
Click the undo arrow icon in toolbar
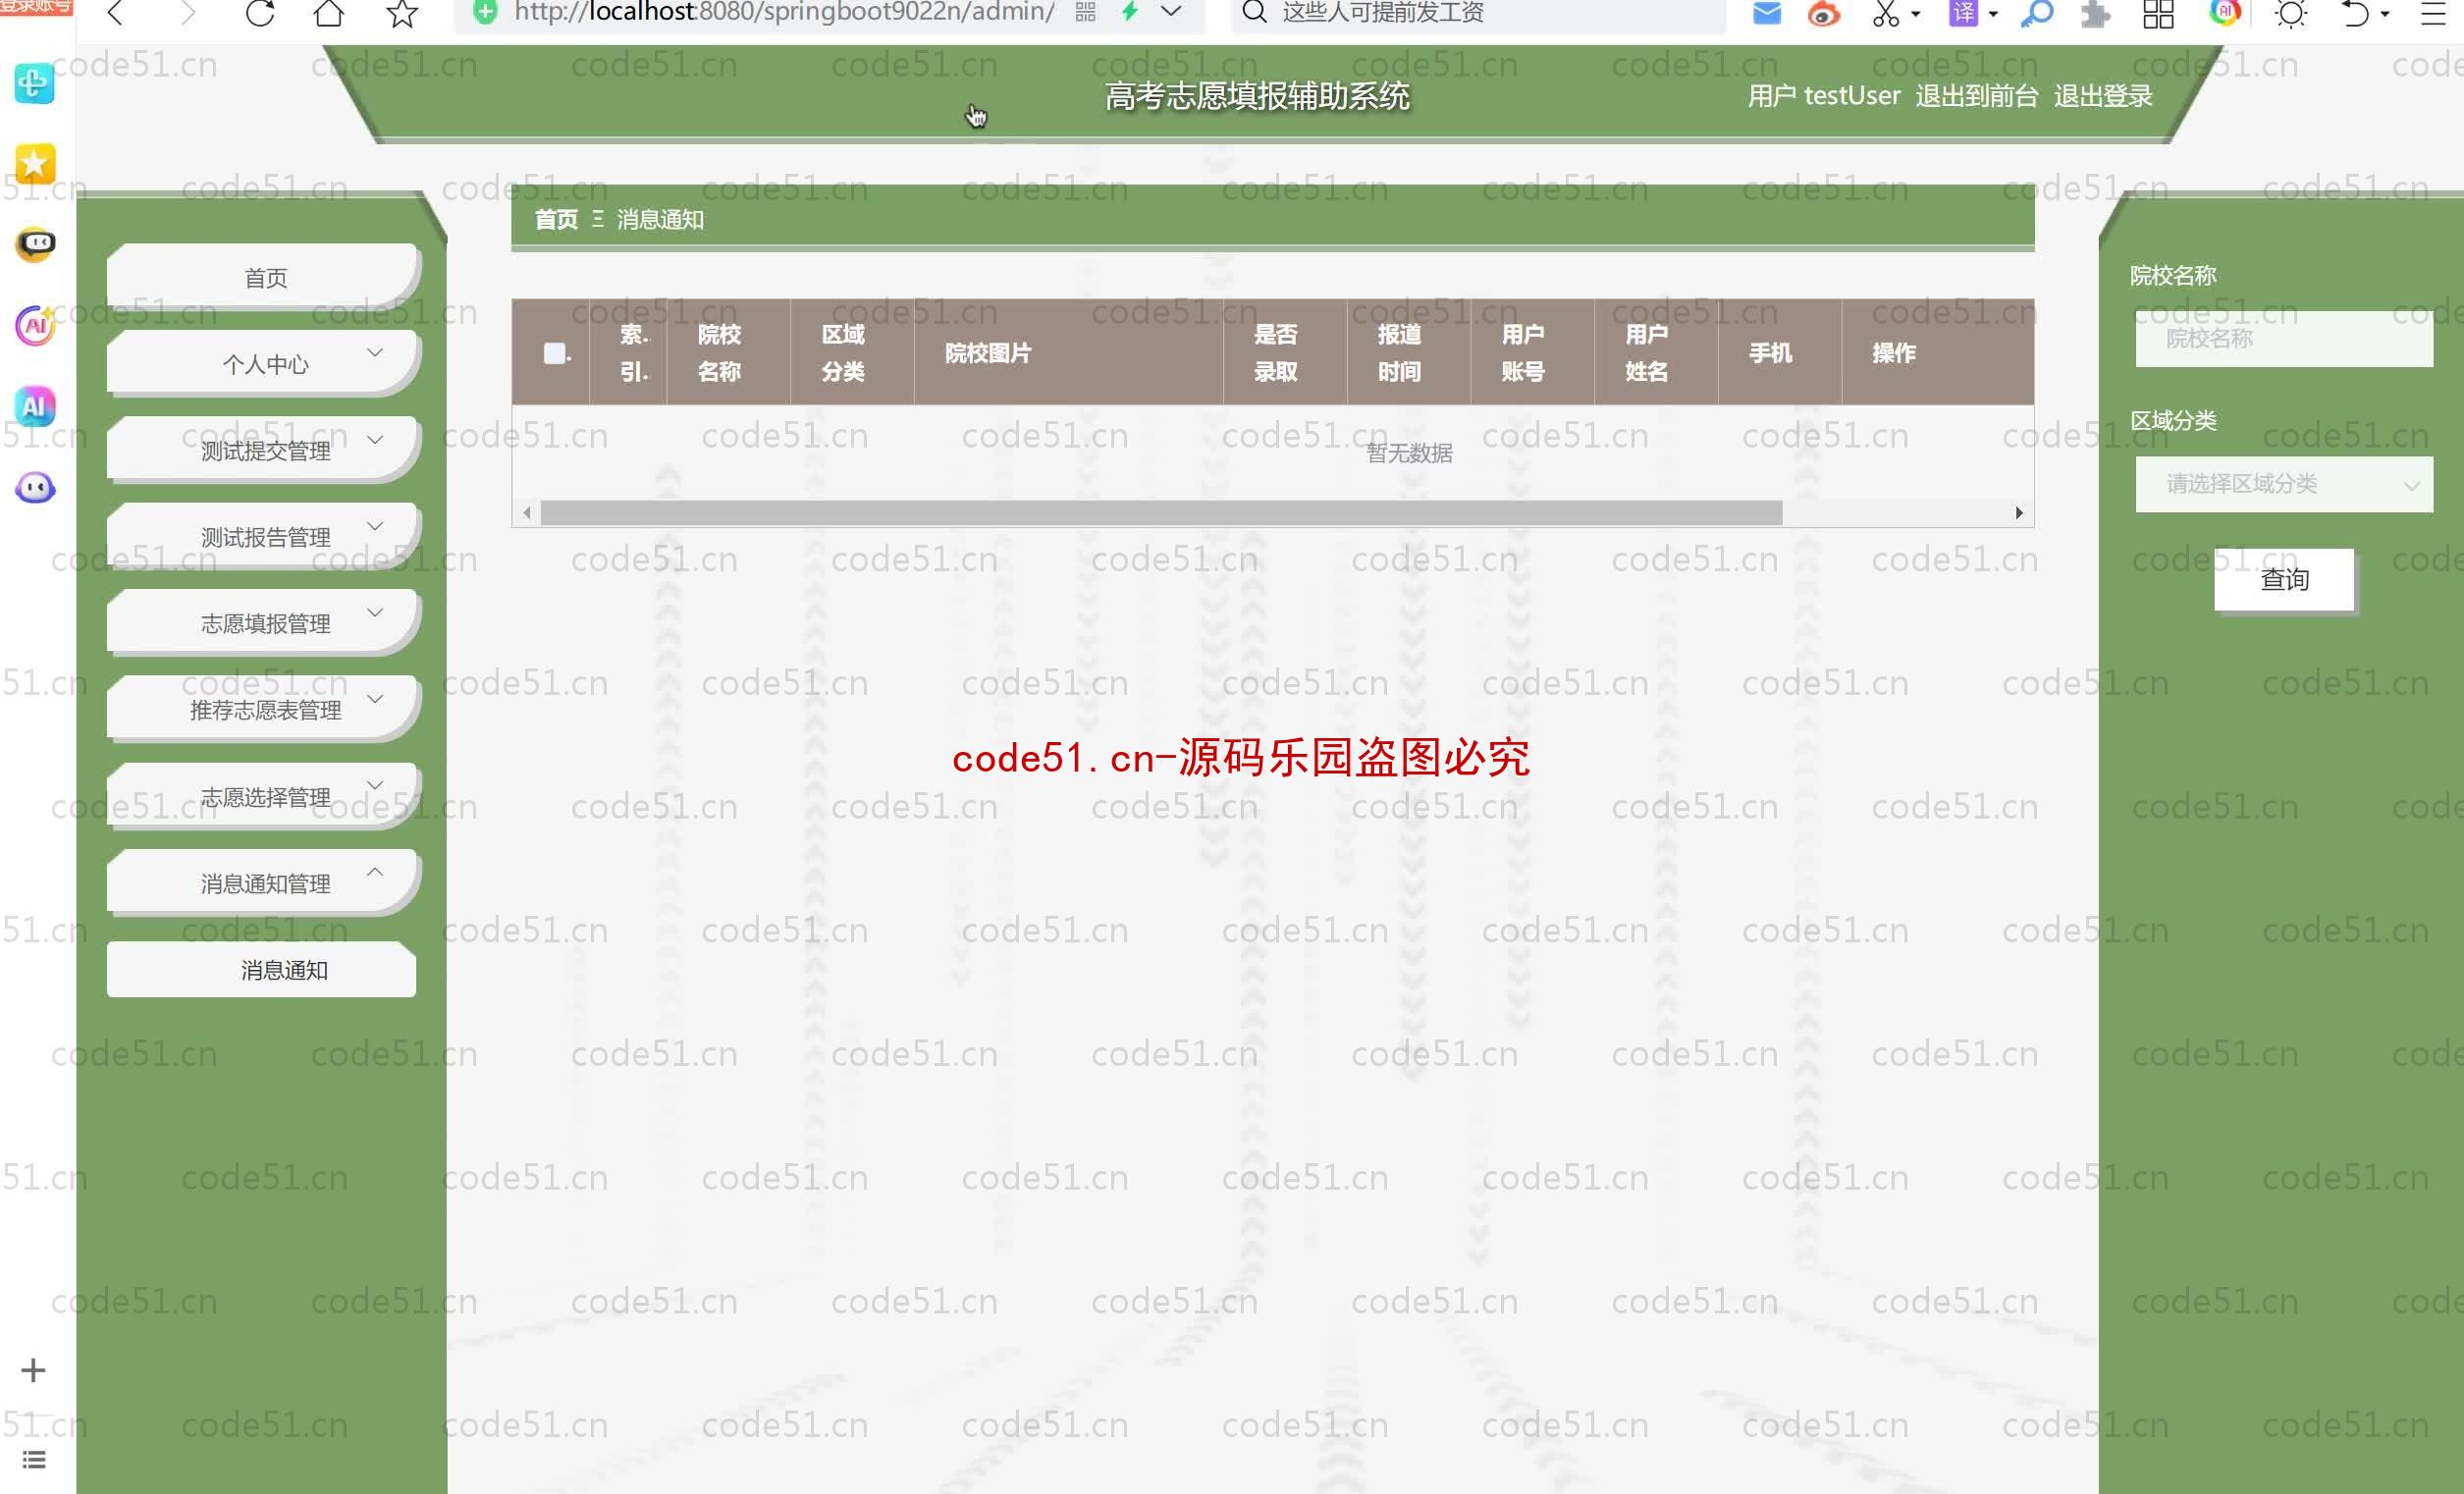point(2355,13)
